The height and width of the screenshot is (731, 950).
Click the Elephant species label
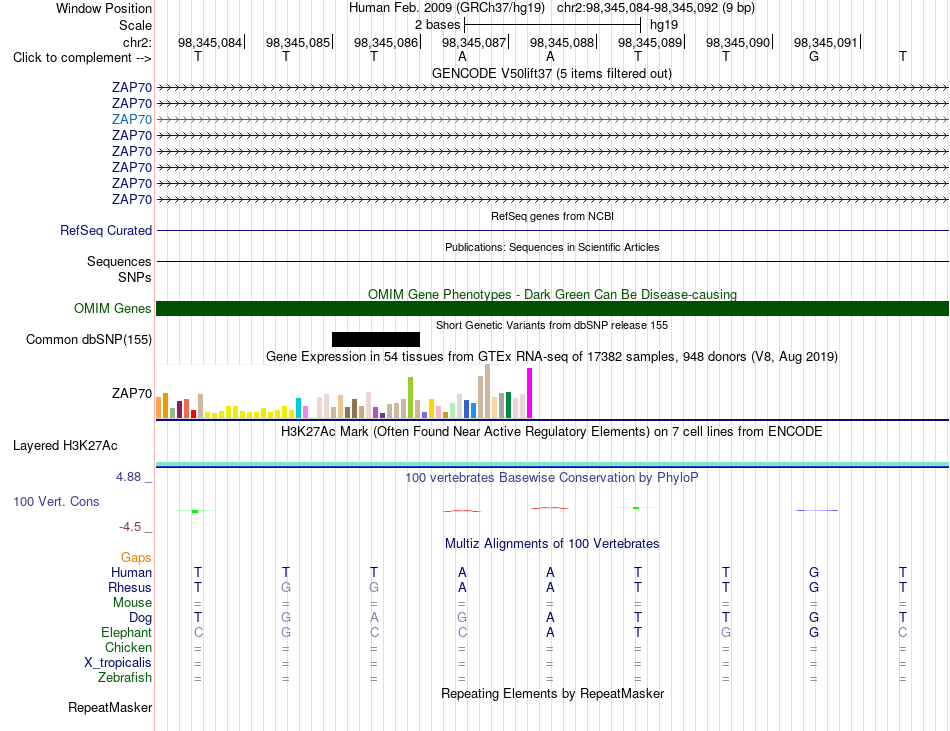coord(126,632)
